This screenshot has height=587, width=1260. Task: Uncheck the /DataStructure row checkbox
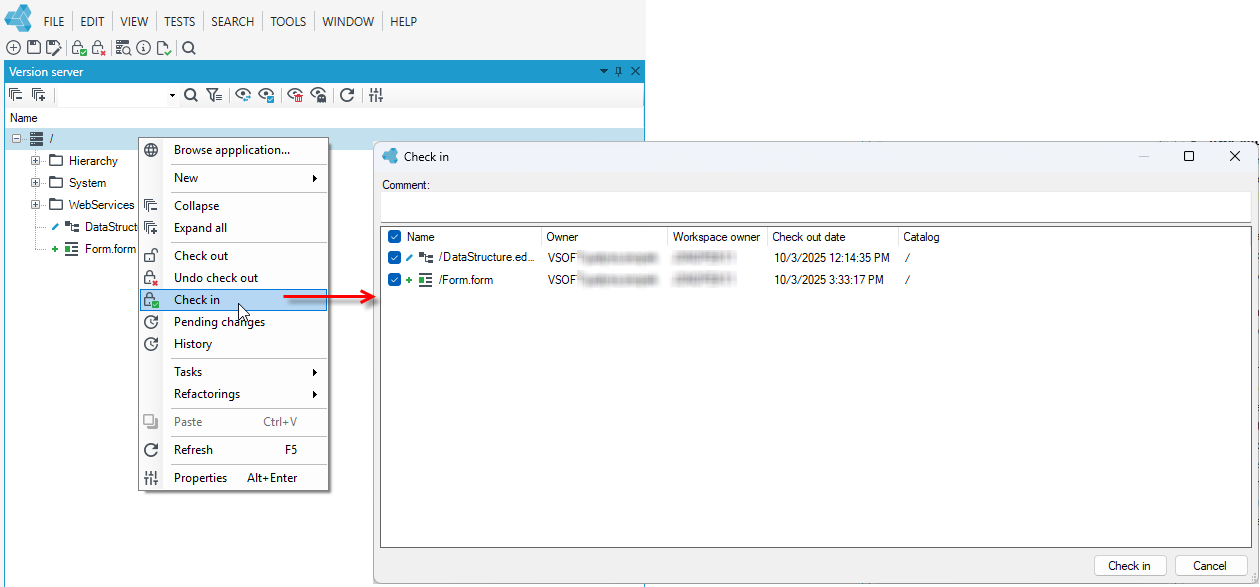click(x=394, y=258)
